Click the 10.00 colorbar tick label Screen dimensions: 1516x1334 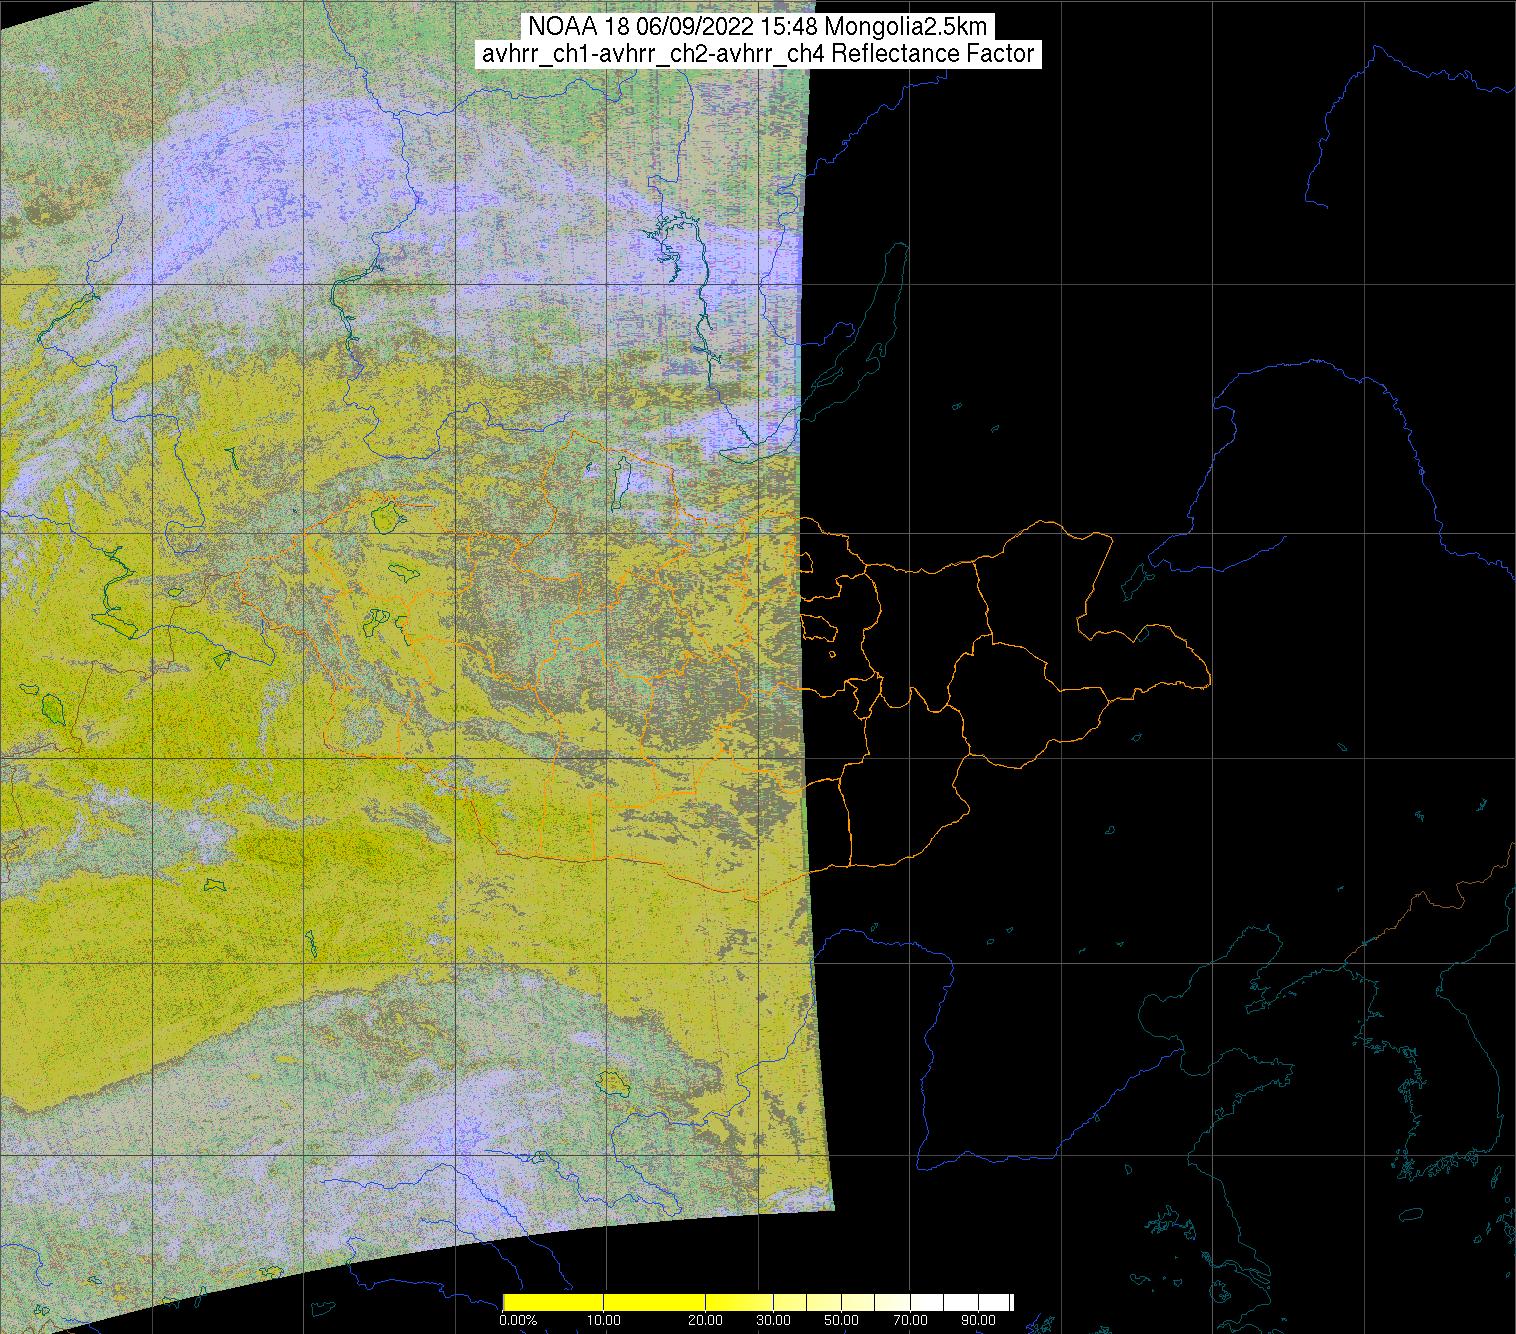tap(604, 1320)
